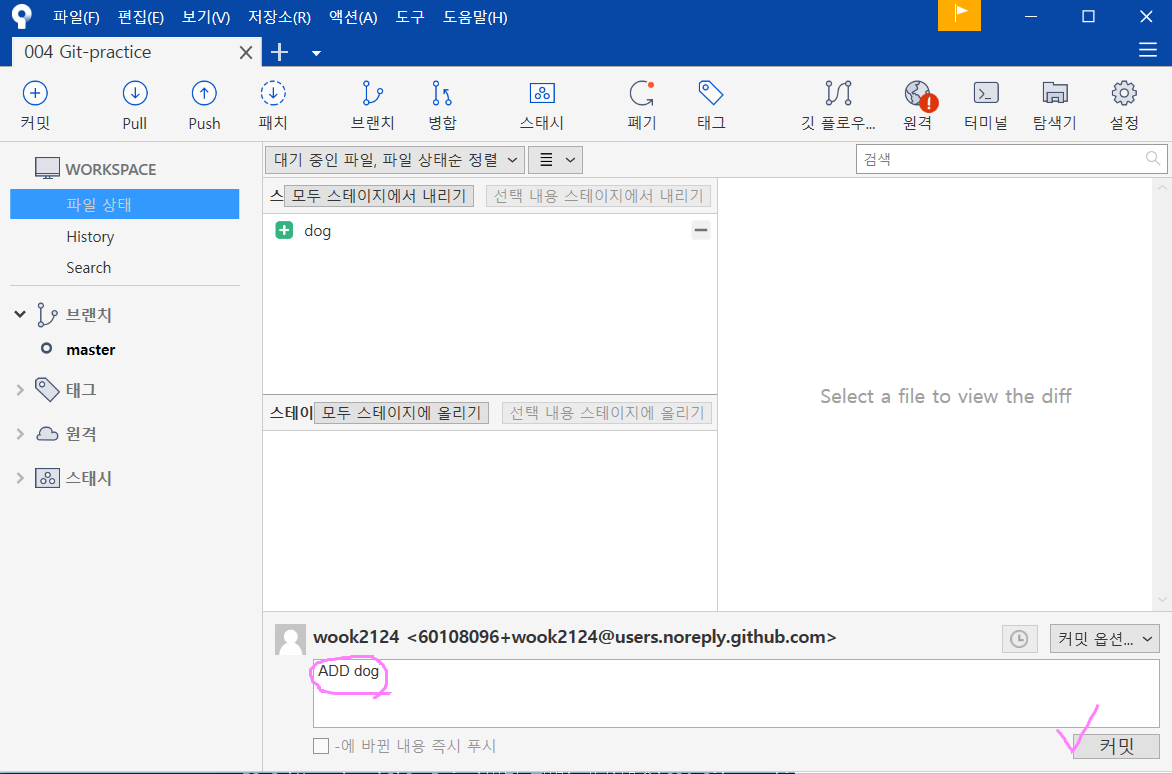Click the author avatar image
Viewport: 1172px width, 774px height.
point(290,640)
